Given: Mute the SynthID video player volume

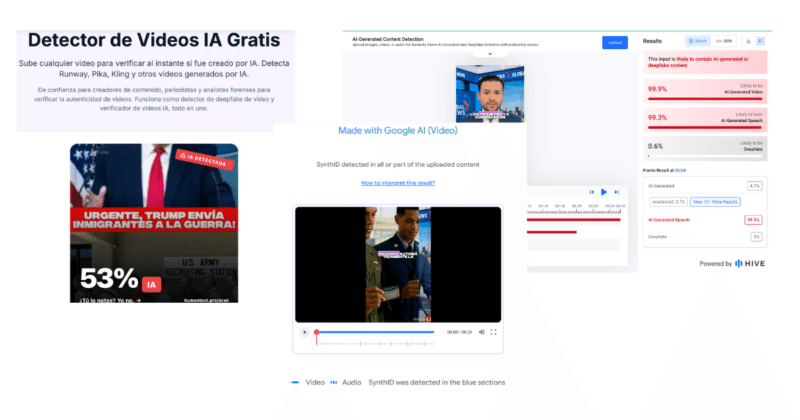Looking at the screenshot, I should (x=481, y=332).
